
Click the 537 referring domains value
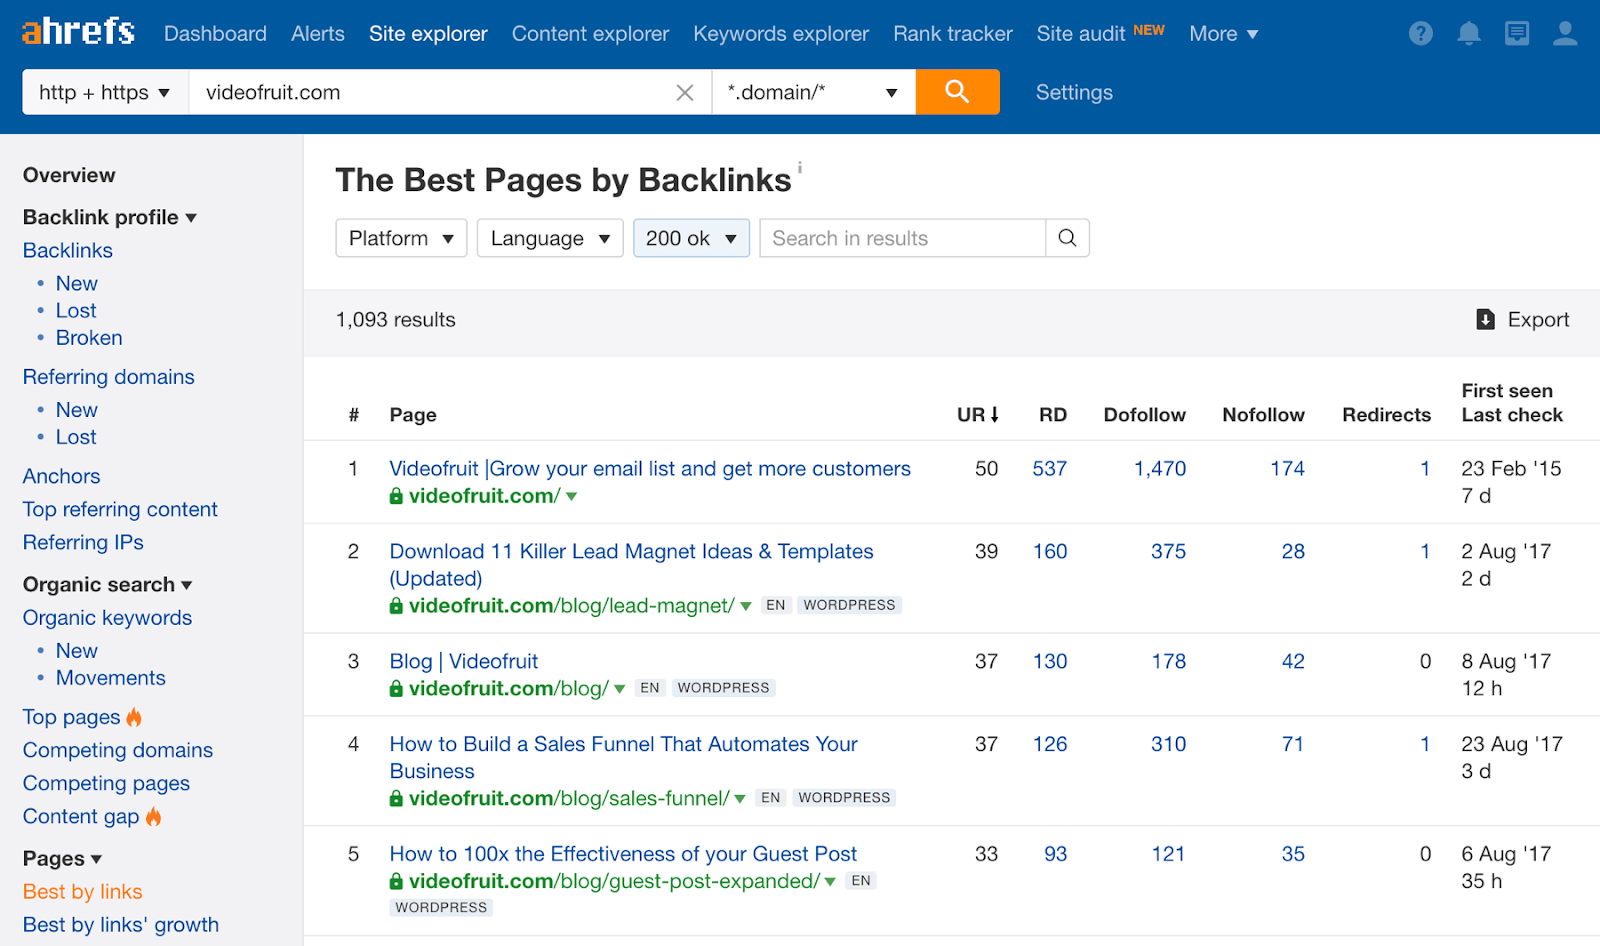coord(1050,468)
